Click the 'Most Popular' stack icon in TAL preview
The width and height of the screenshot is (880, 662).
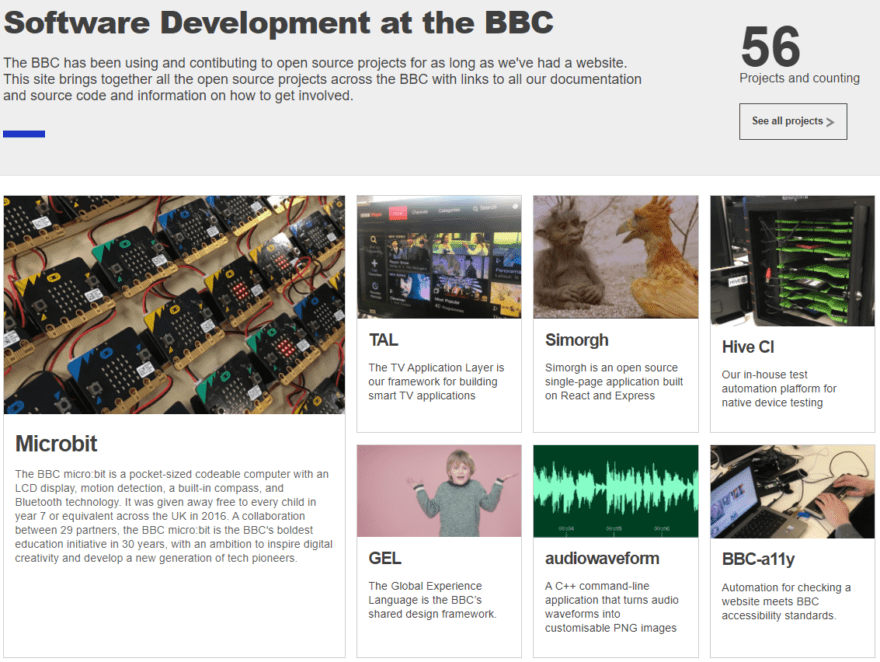[435, 291]
